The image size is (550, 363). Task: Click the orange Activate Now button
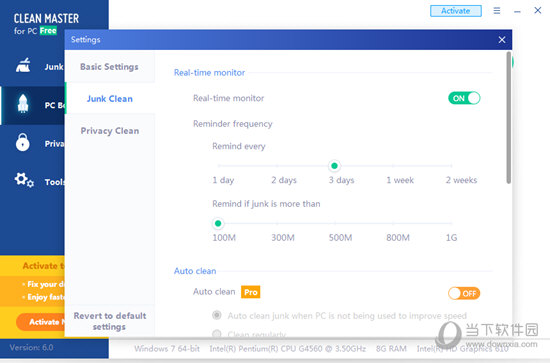tap(40, 322)
